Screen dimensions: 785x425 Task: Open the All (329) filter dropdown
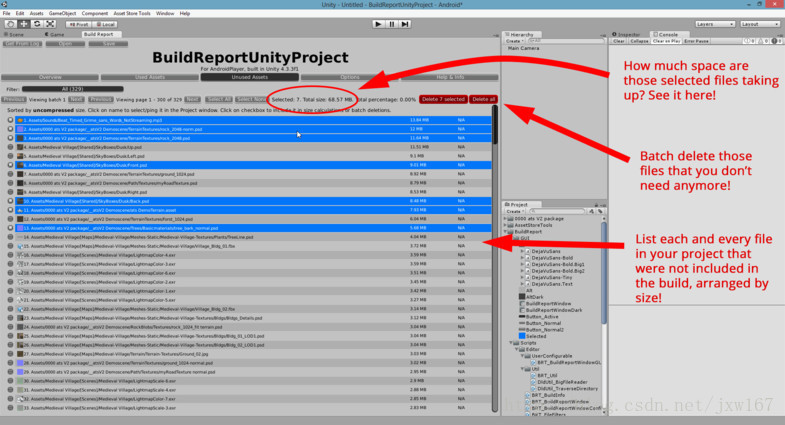click(x=73, y=89)
